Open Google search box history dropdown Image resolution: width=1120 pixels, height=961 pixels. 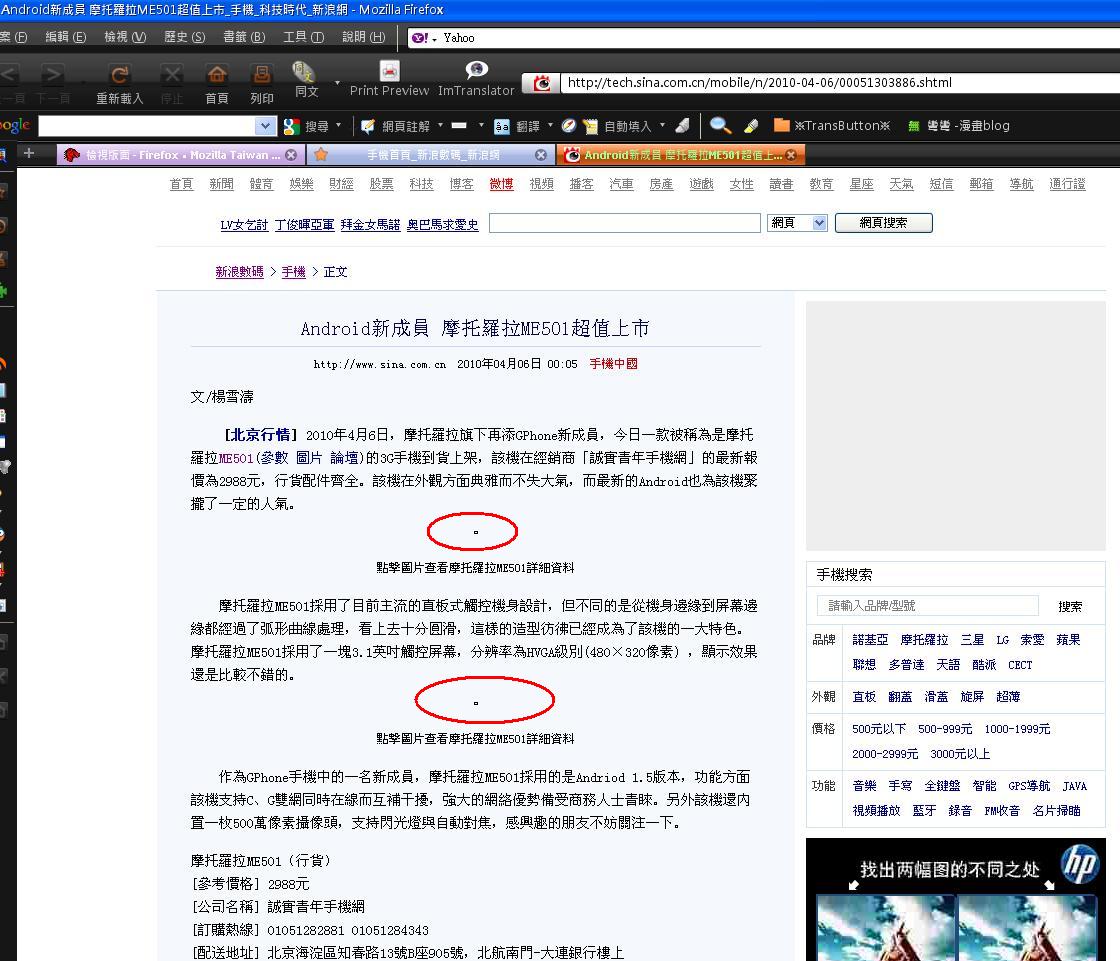(x=265, y=126)
